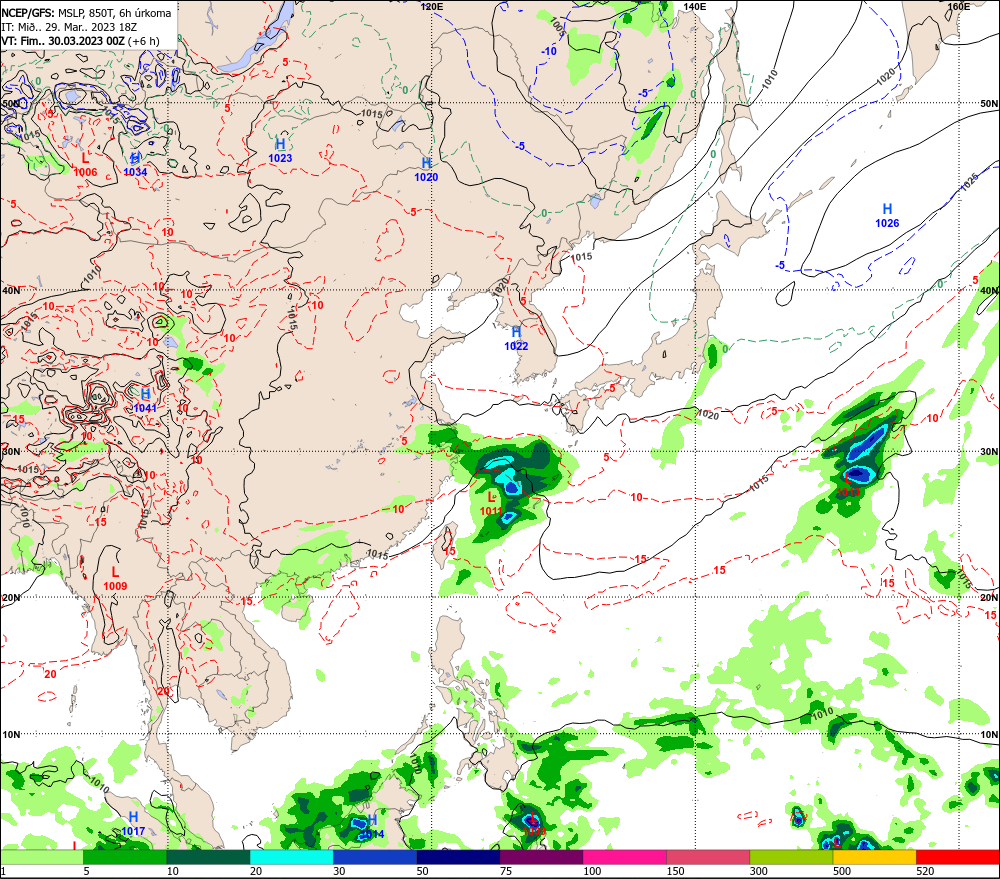
Task: Select the blue 30–50 legend swatch
Action: pyautogui.click(x=375, y=857)
